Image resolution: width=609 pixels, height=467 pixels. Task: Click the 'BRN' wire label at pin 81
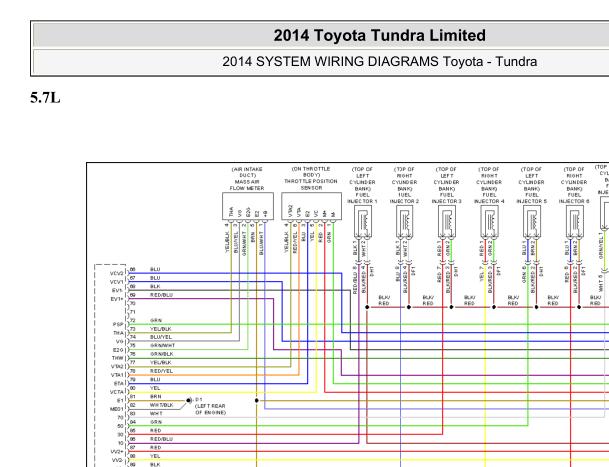tap(155, 396)
